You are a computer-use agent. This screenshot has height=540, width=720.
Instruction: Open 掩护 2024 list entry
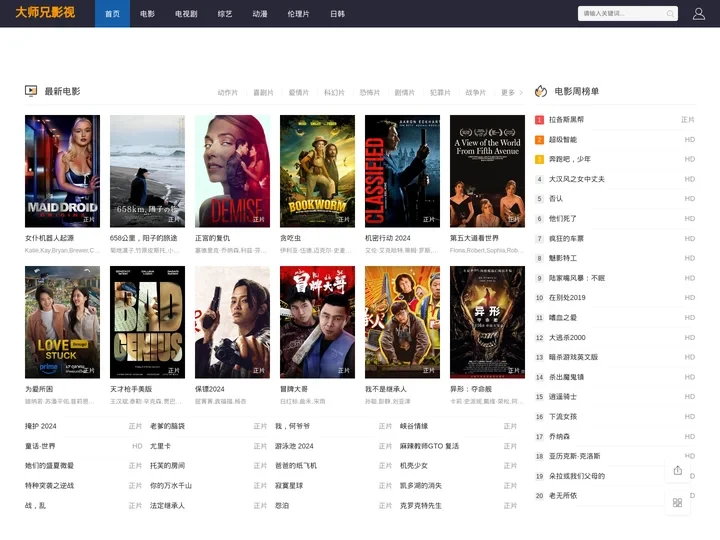click(41, 426)
